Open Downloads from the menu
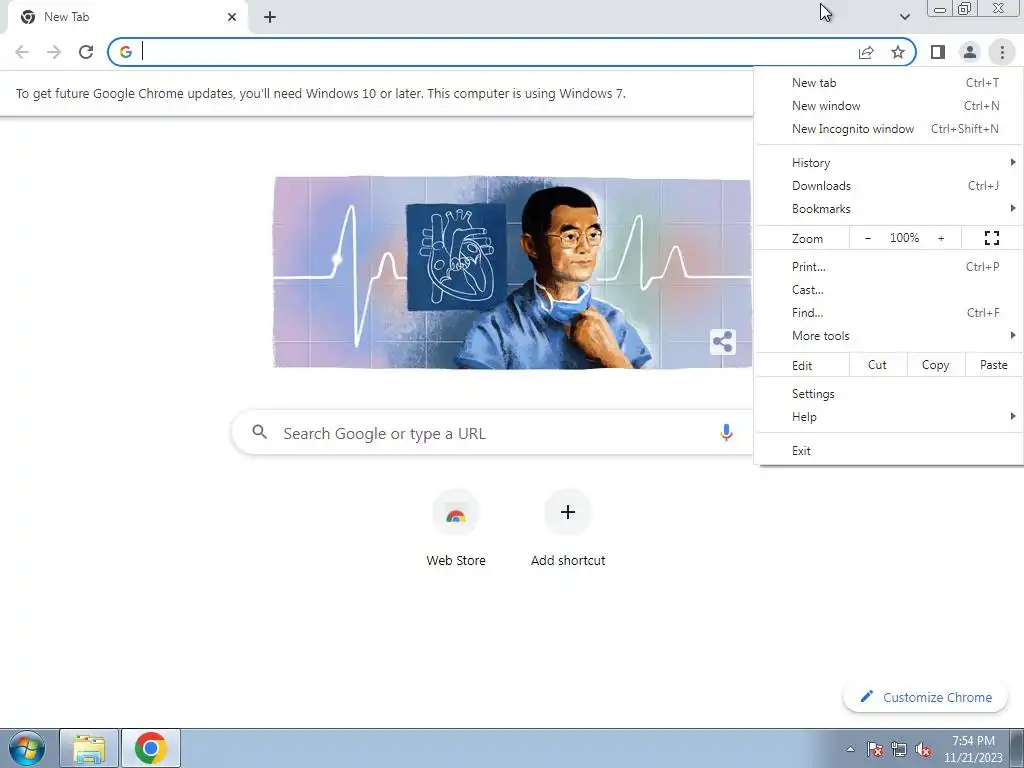This screenshot has height=768, width=1024. pyautogui.click(x=889, y=185)
